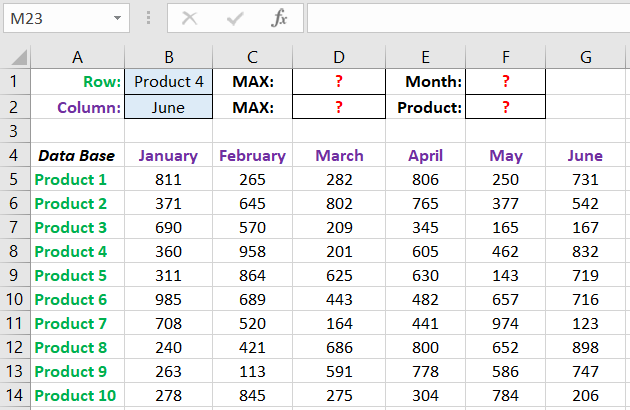Select row 8 header
The height and width of the screenshot is (410, 630).
tap(15, 251)
